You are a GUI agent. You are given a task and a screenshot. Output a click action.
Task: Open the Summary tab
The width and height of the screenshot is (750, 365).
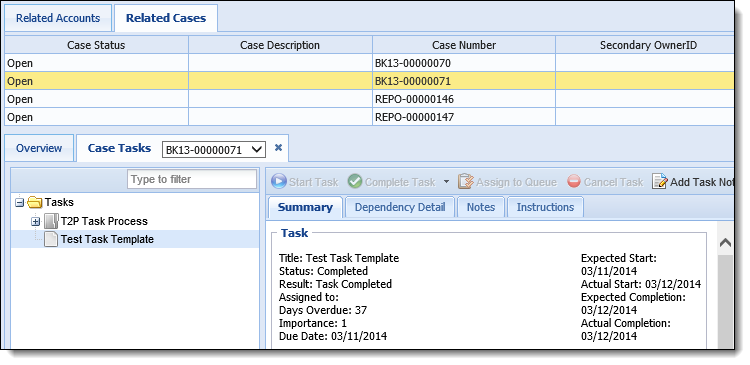click(x=305, y=207)
